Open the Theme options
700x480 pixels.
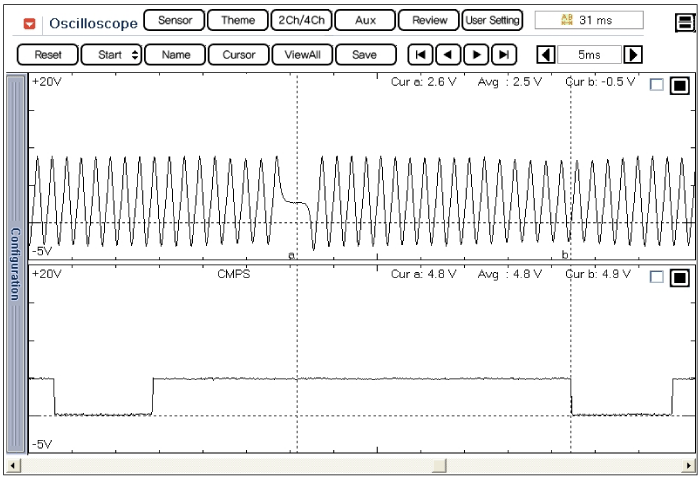[x=238, y=20]
